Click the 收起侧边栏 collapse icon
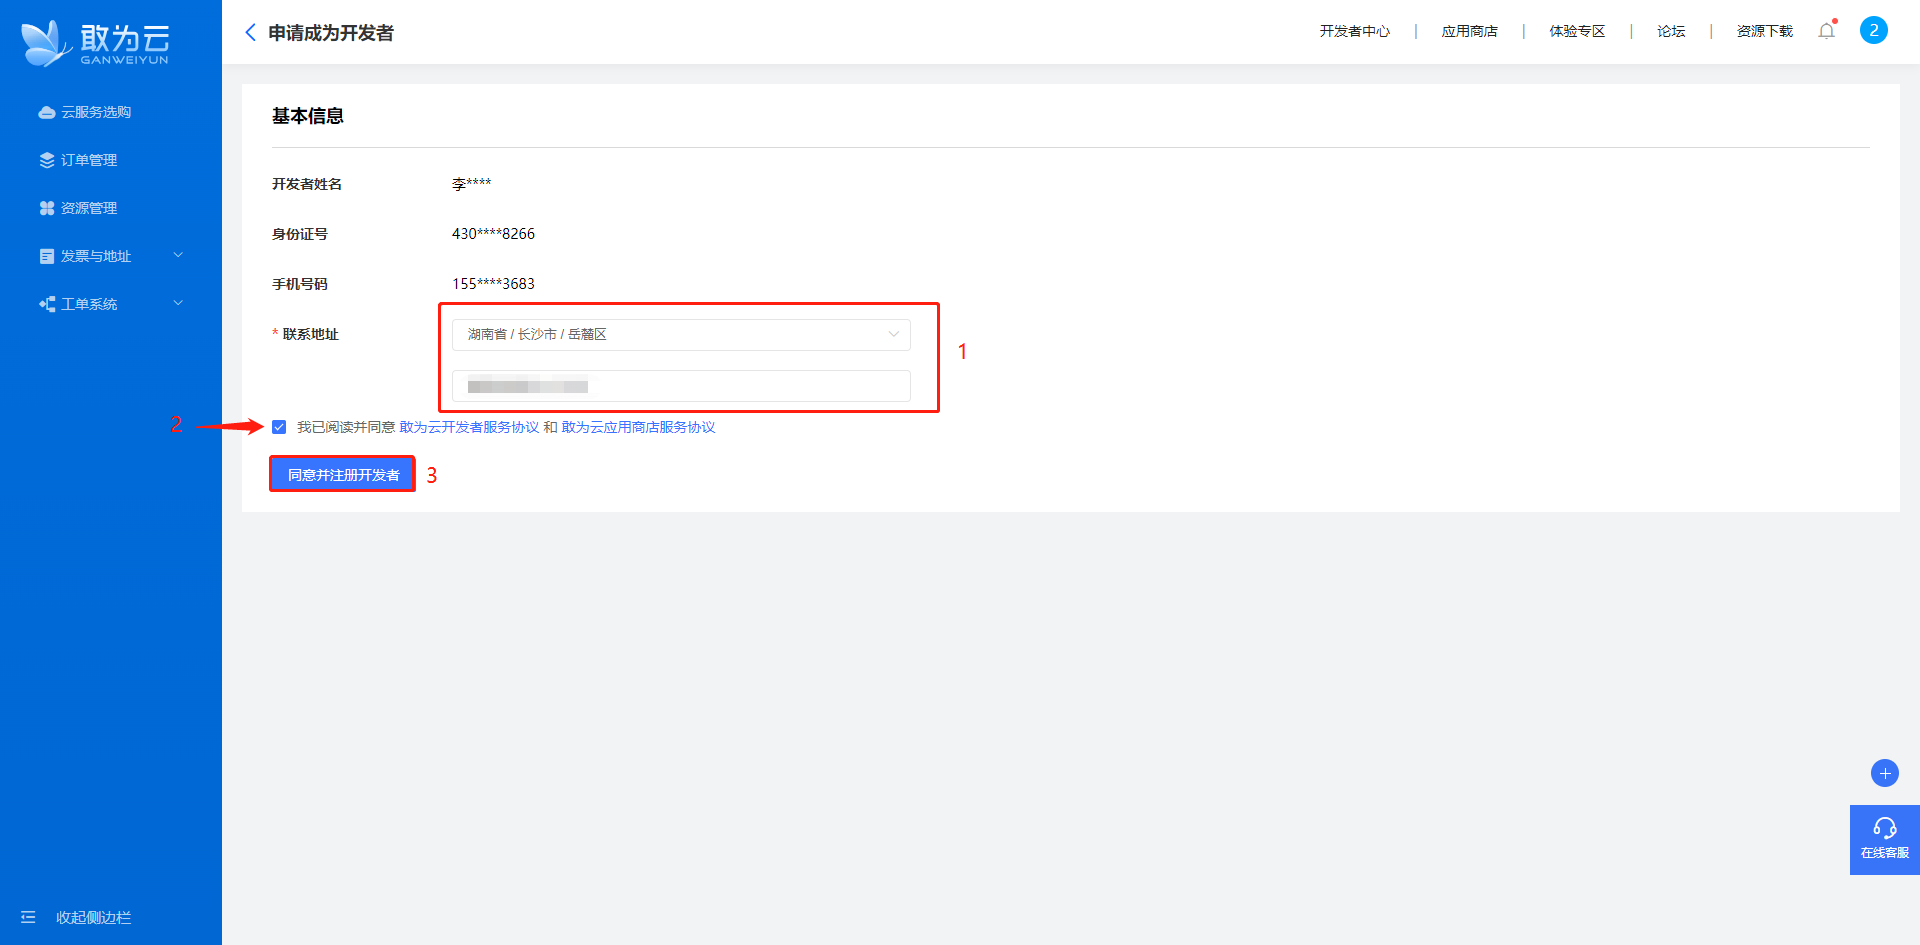The height and width of the screenshot is (945, 1920). (28, 917)
